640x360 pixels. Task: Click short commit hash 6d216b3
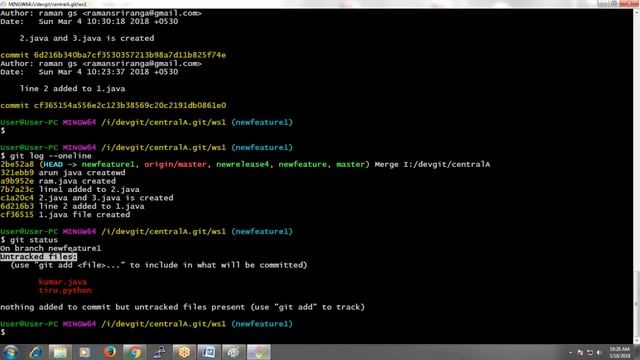pyautogui.click(x=17, y=206)
